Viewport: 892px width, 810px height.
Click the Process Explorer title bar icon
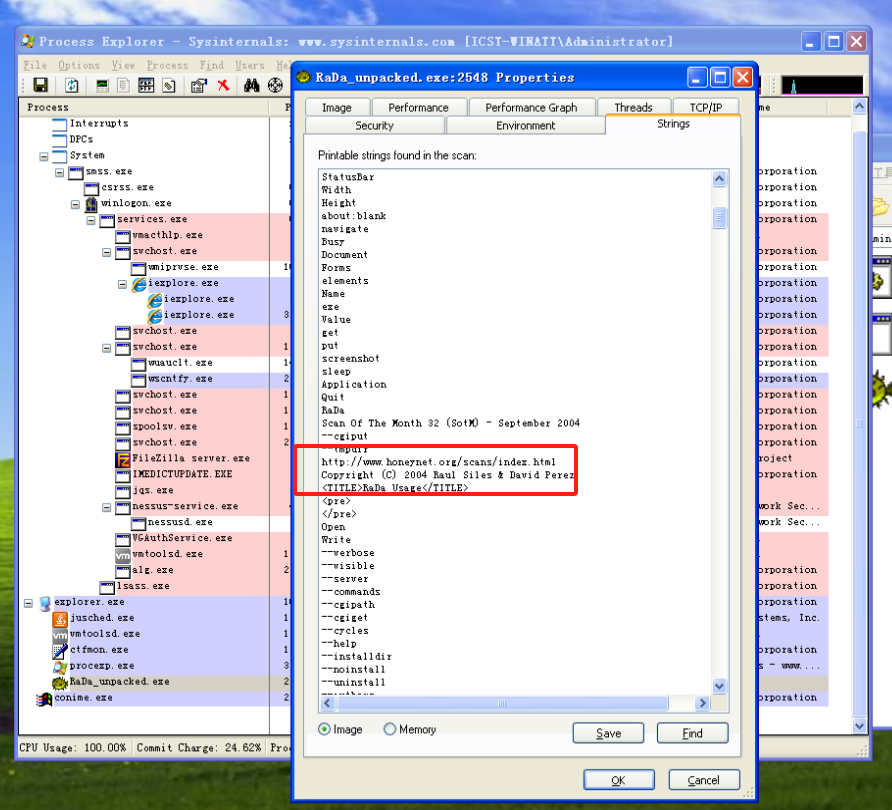28,41
